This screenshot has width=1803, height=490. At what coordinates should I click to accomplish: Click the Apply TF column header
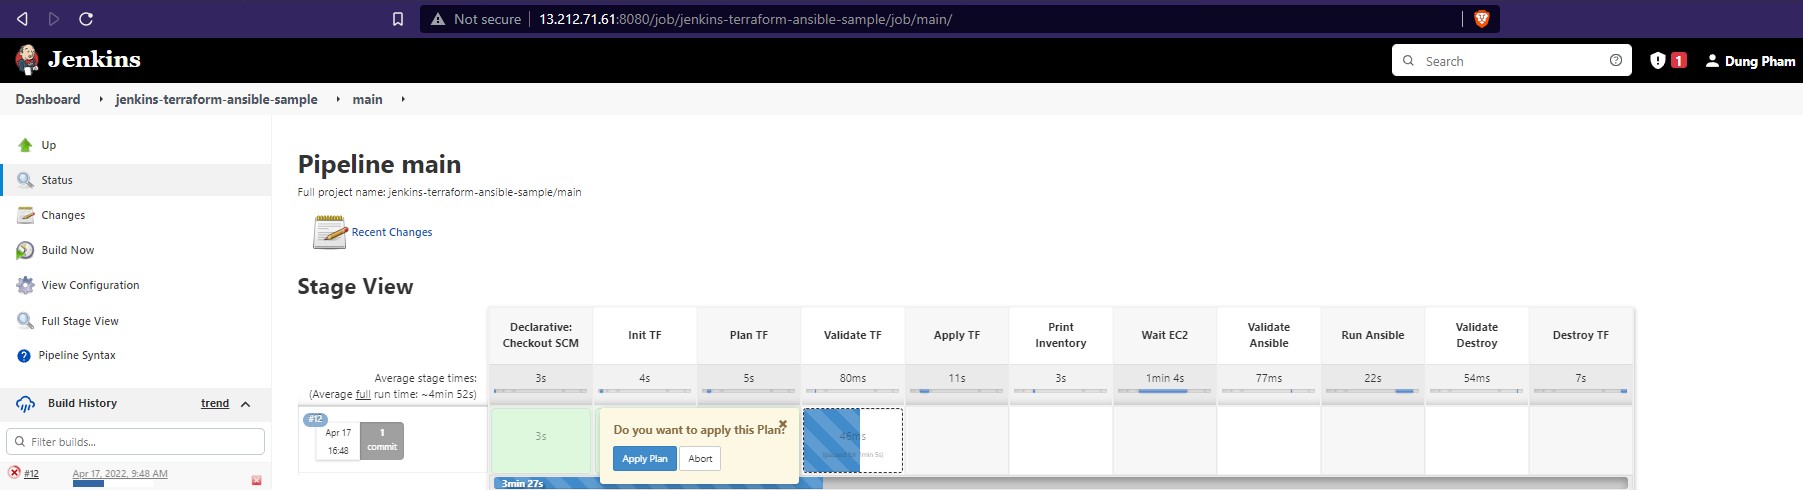957,335
